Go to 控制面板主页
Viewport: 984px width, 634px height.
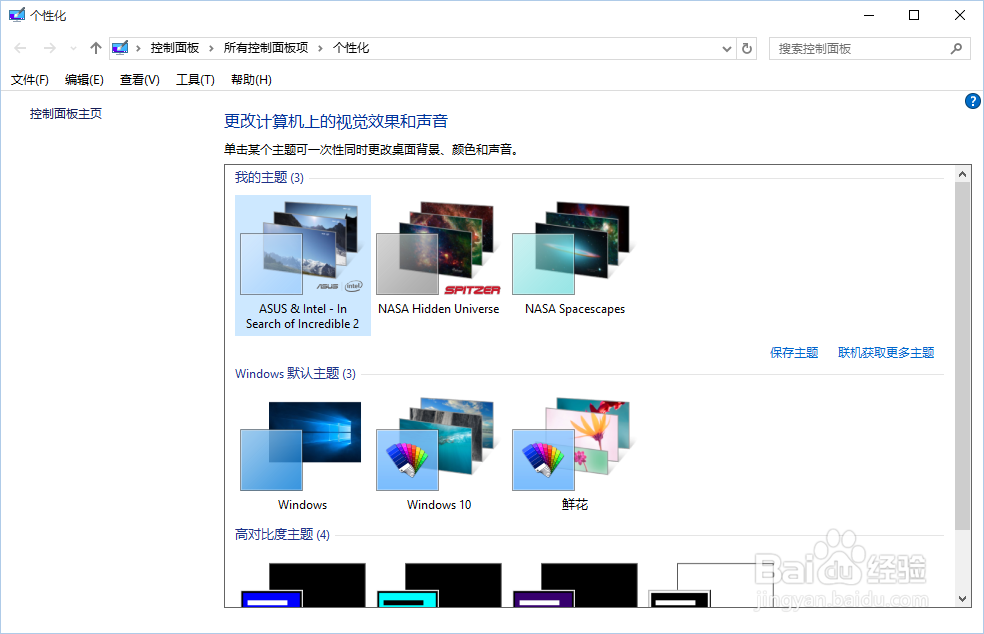point(66,114)
